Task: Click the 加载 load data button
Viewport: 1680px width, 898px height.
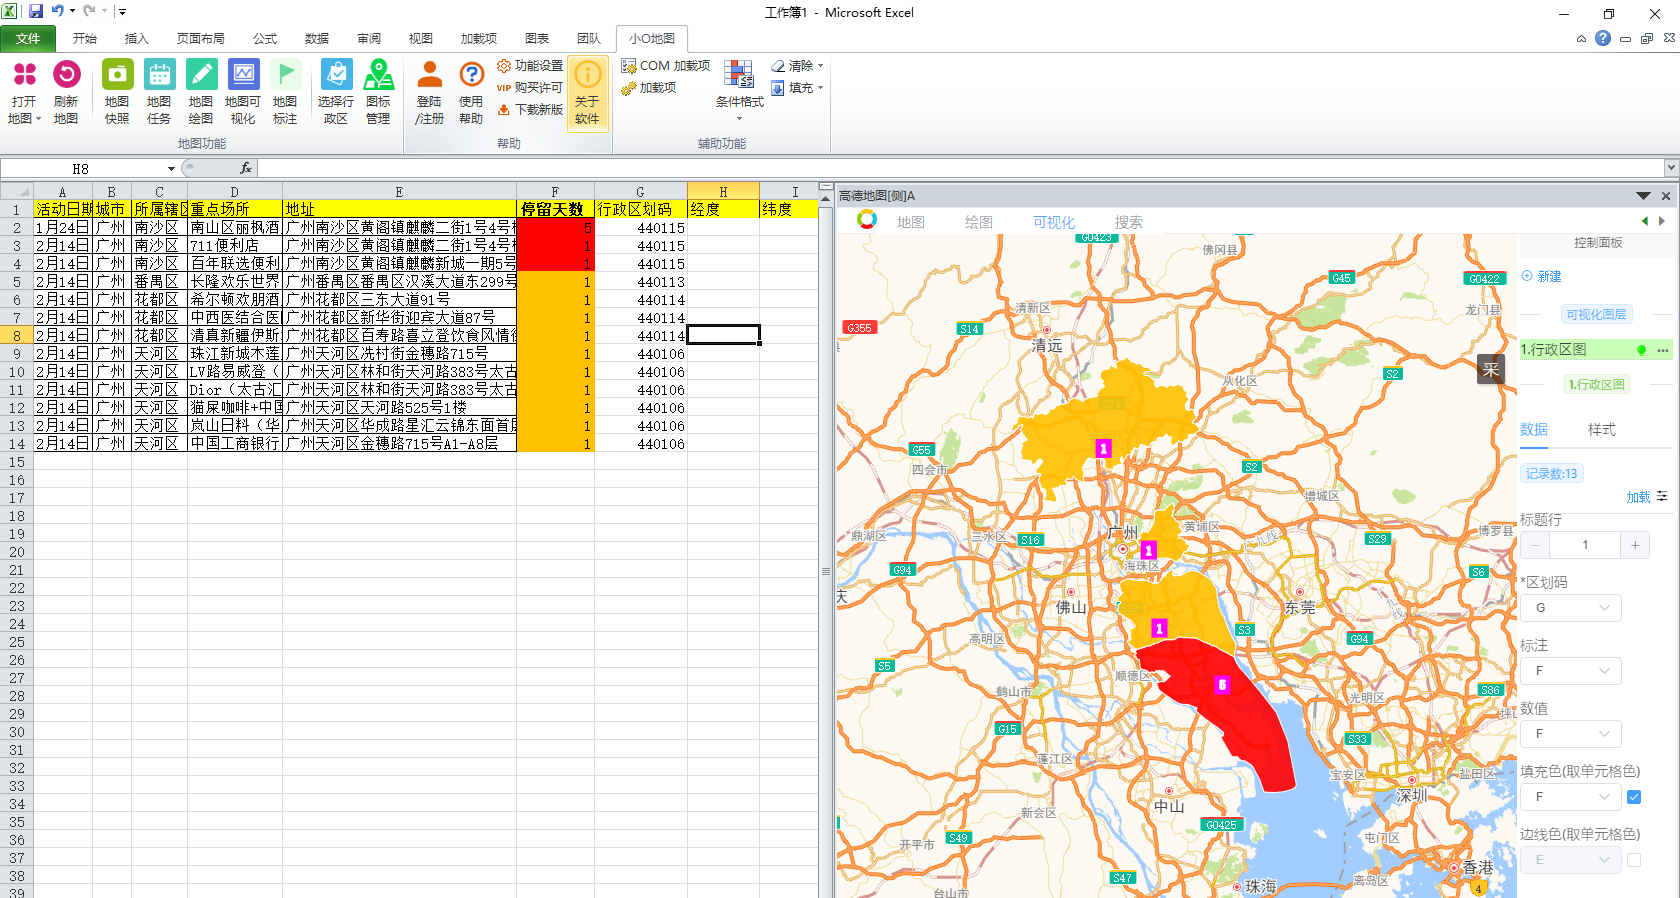Action: pos(1638,497)
